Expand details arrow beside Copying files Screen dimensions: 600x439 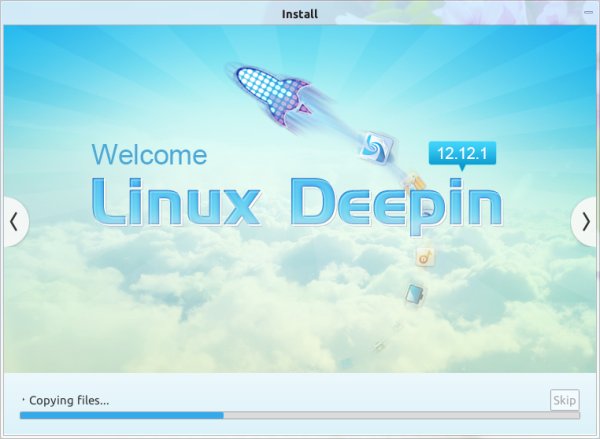tap(23, 400)
